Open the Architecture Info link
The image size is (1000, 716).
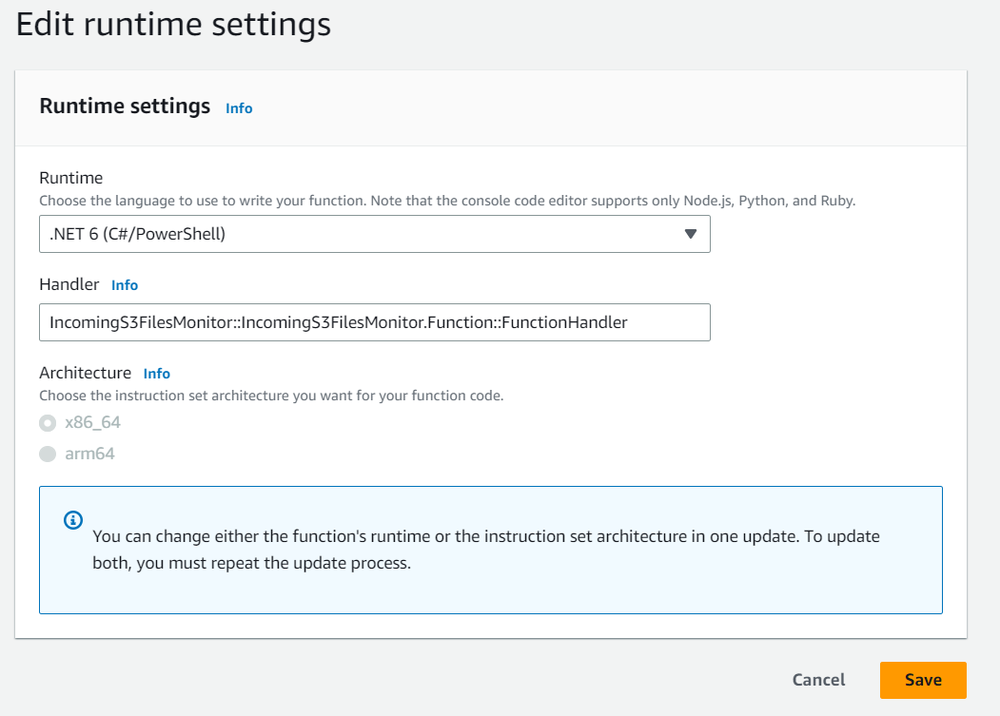coord(156,373)
